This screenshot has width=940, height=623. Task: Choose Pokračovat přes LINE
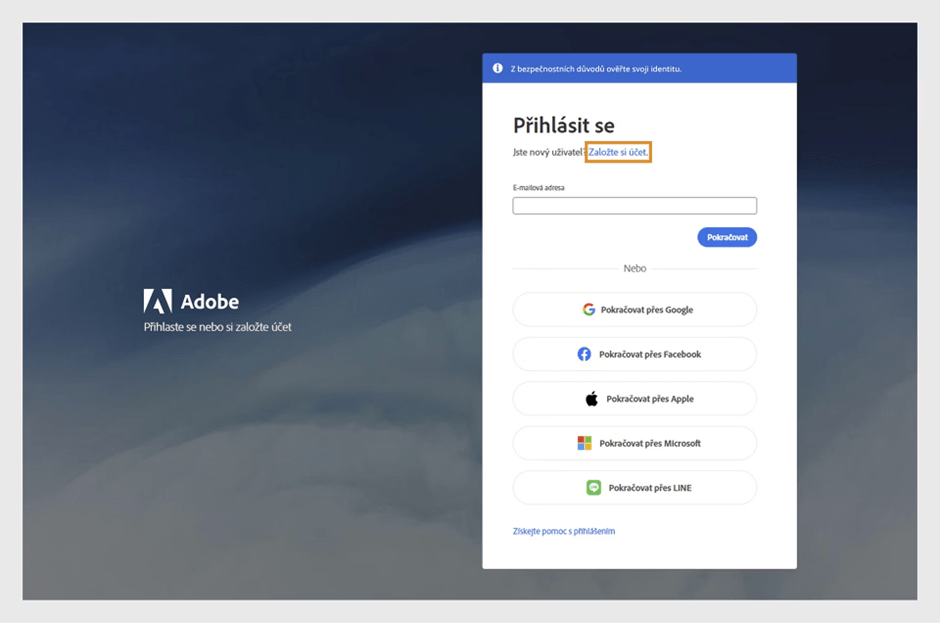point(634,487)
